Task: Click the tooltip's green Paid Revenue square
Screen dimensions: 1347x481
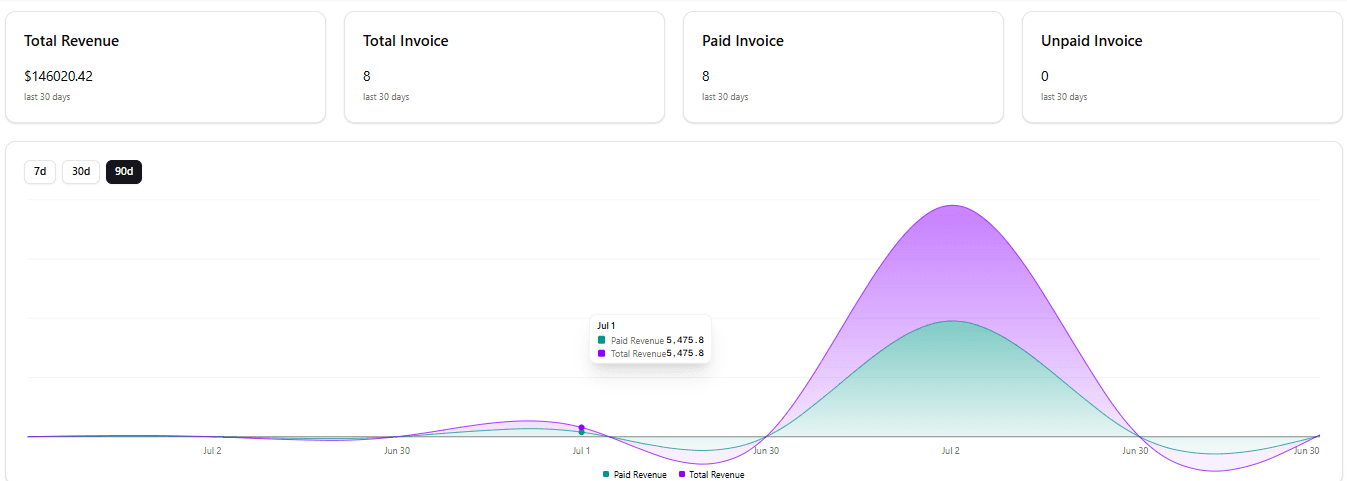Action: [x=602, y=340]
